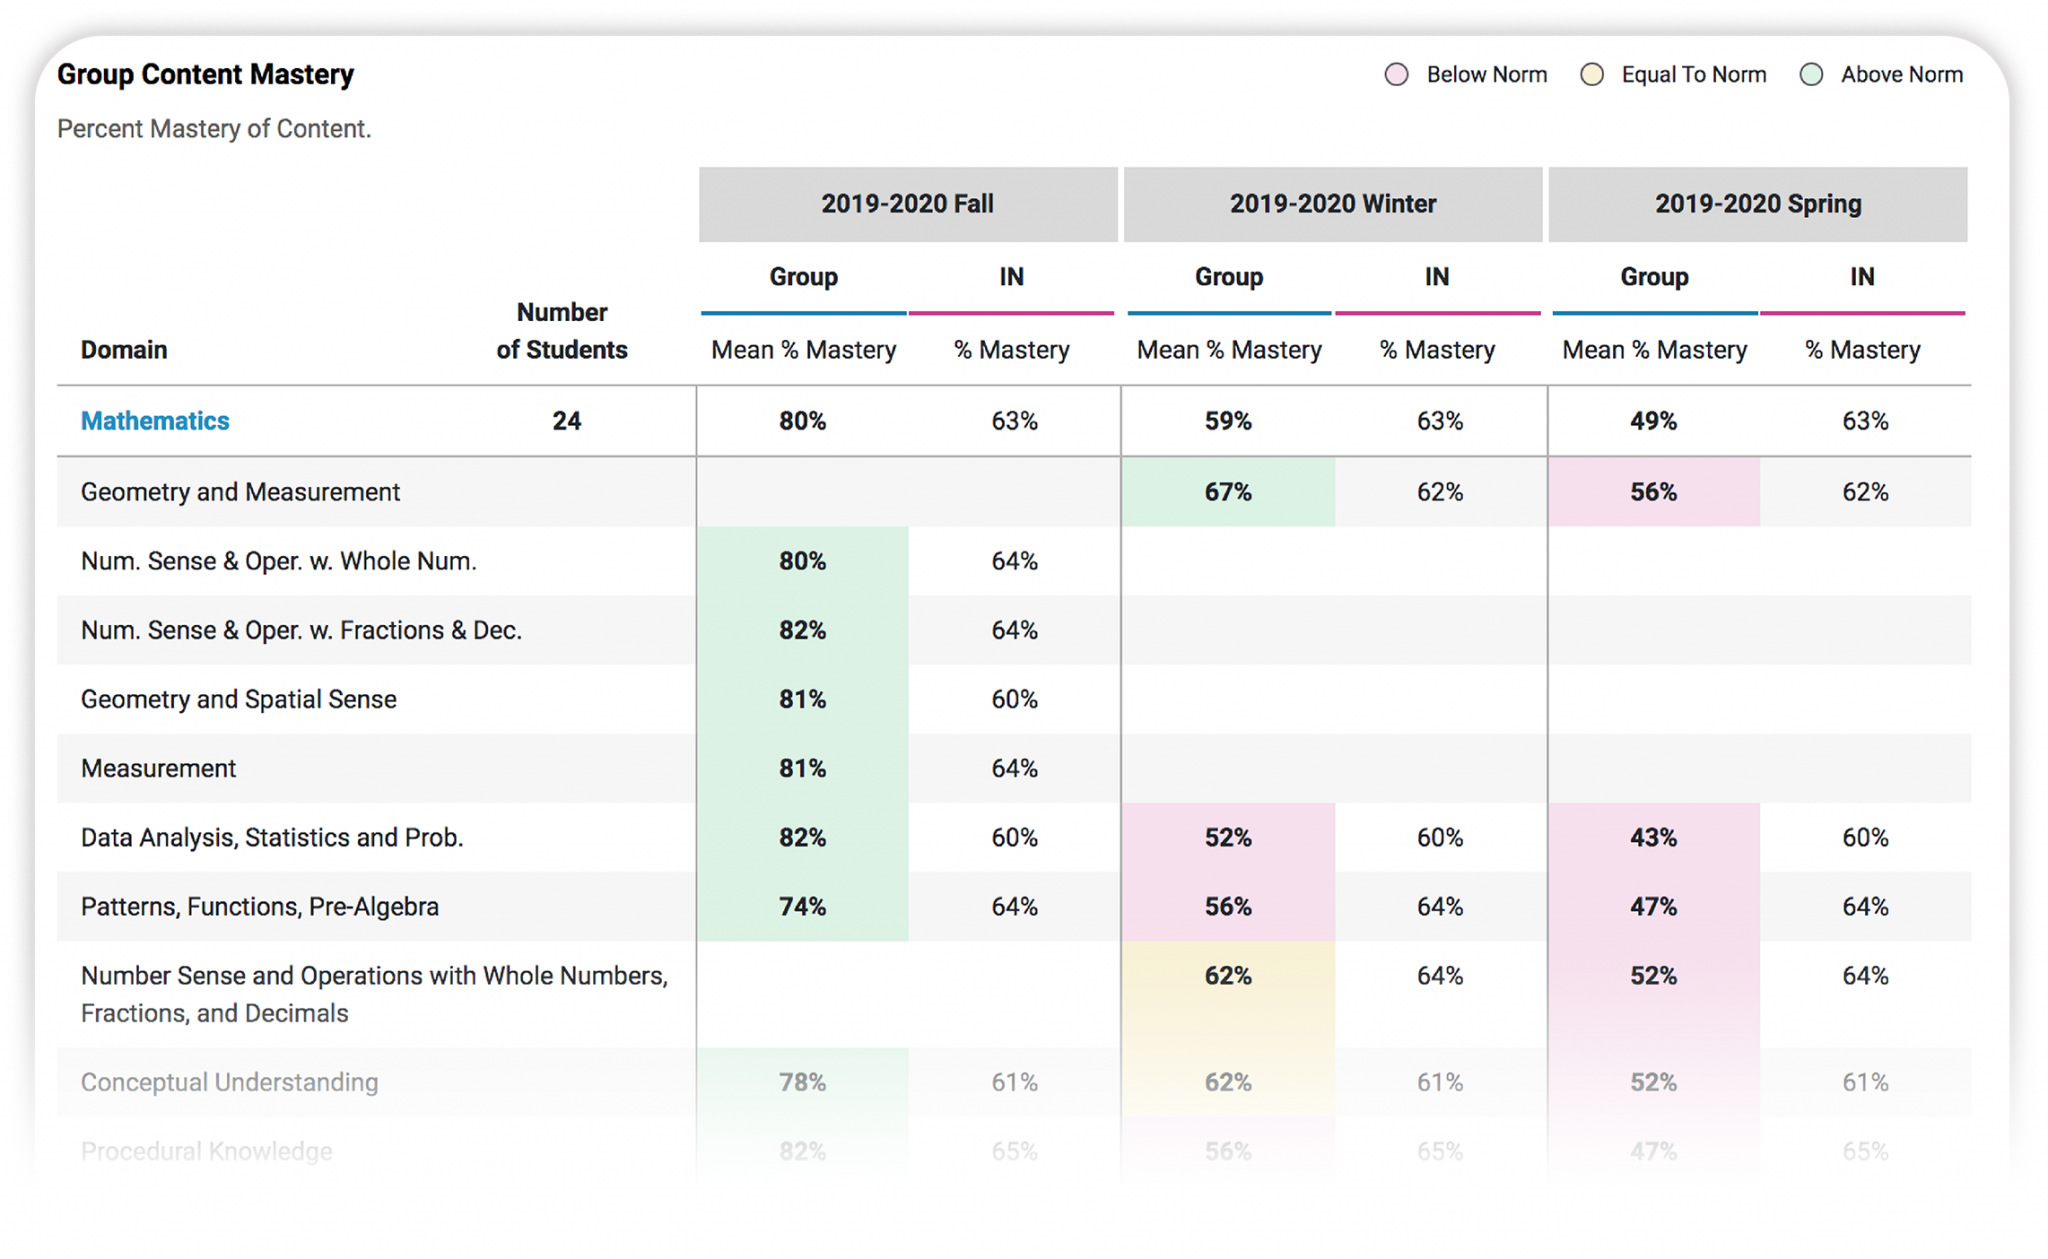Select the Measurement domain row

(x=1014, y=768)
